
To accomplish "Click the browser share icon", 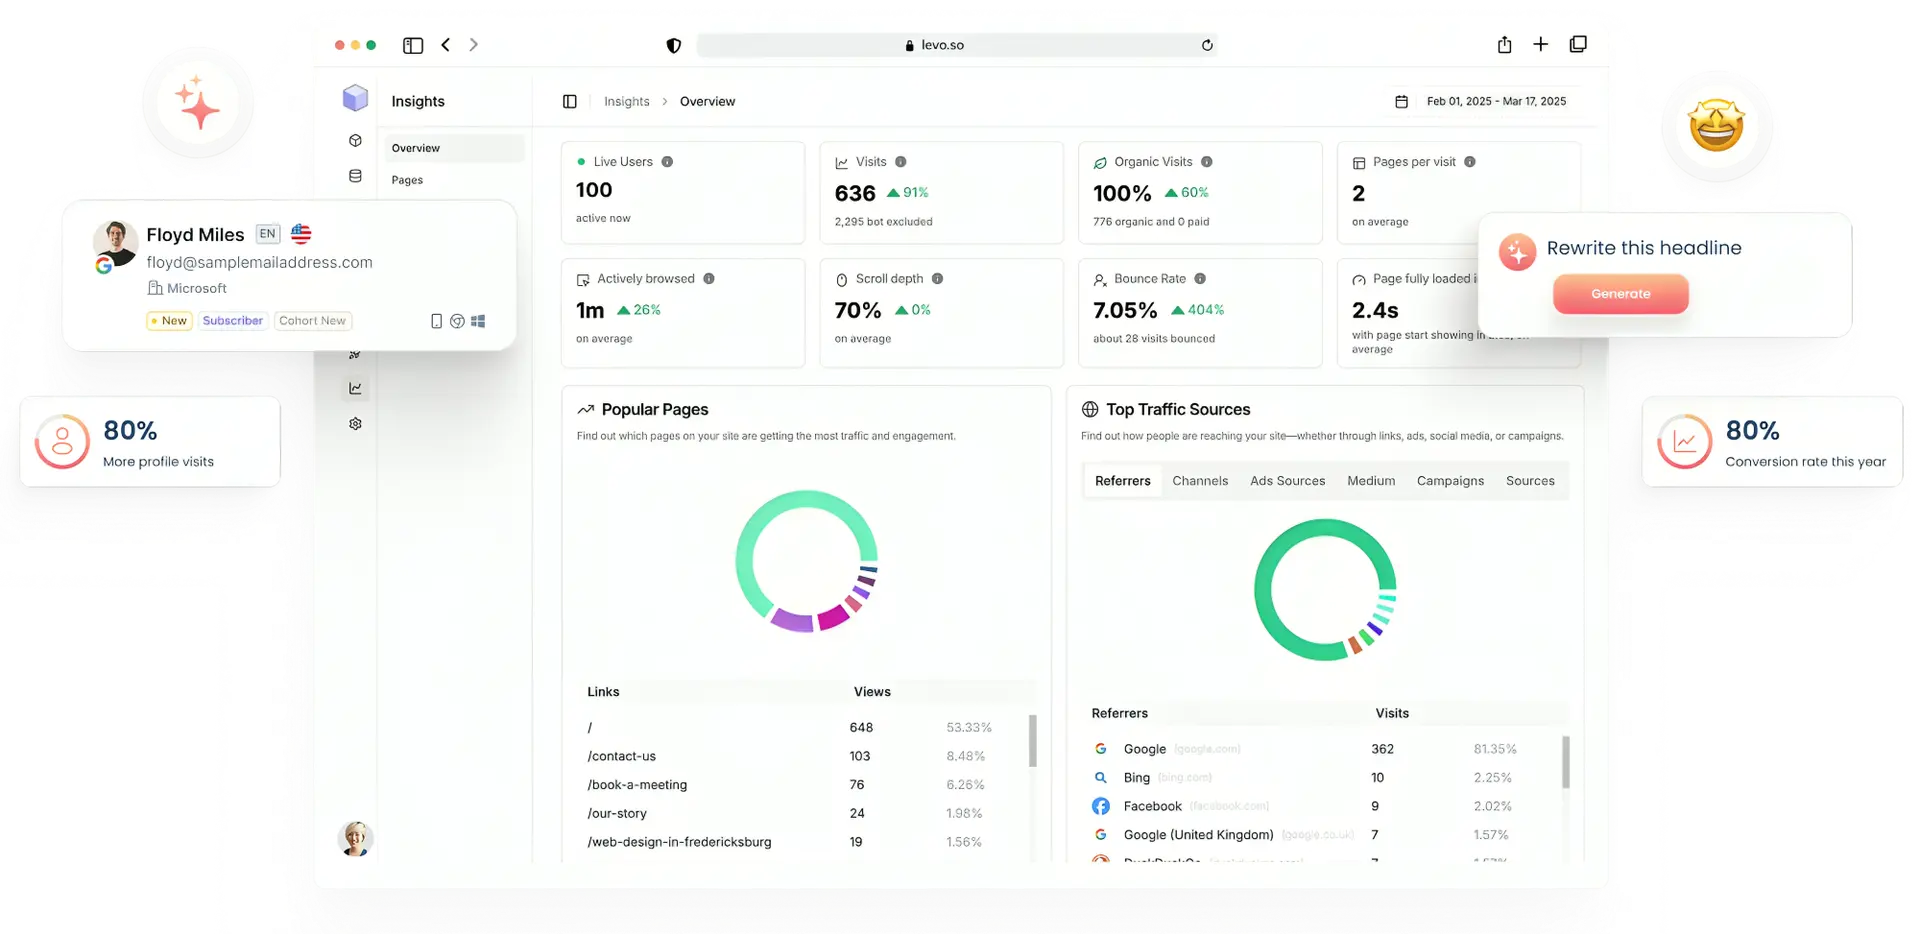I will click(x=1504, y=45).
